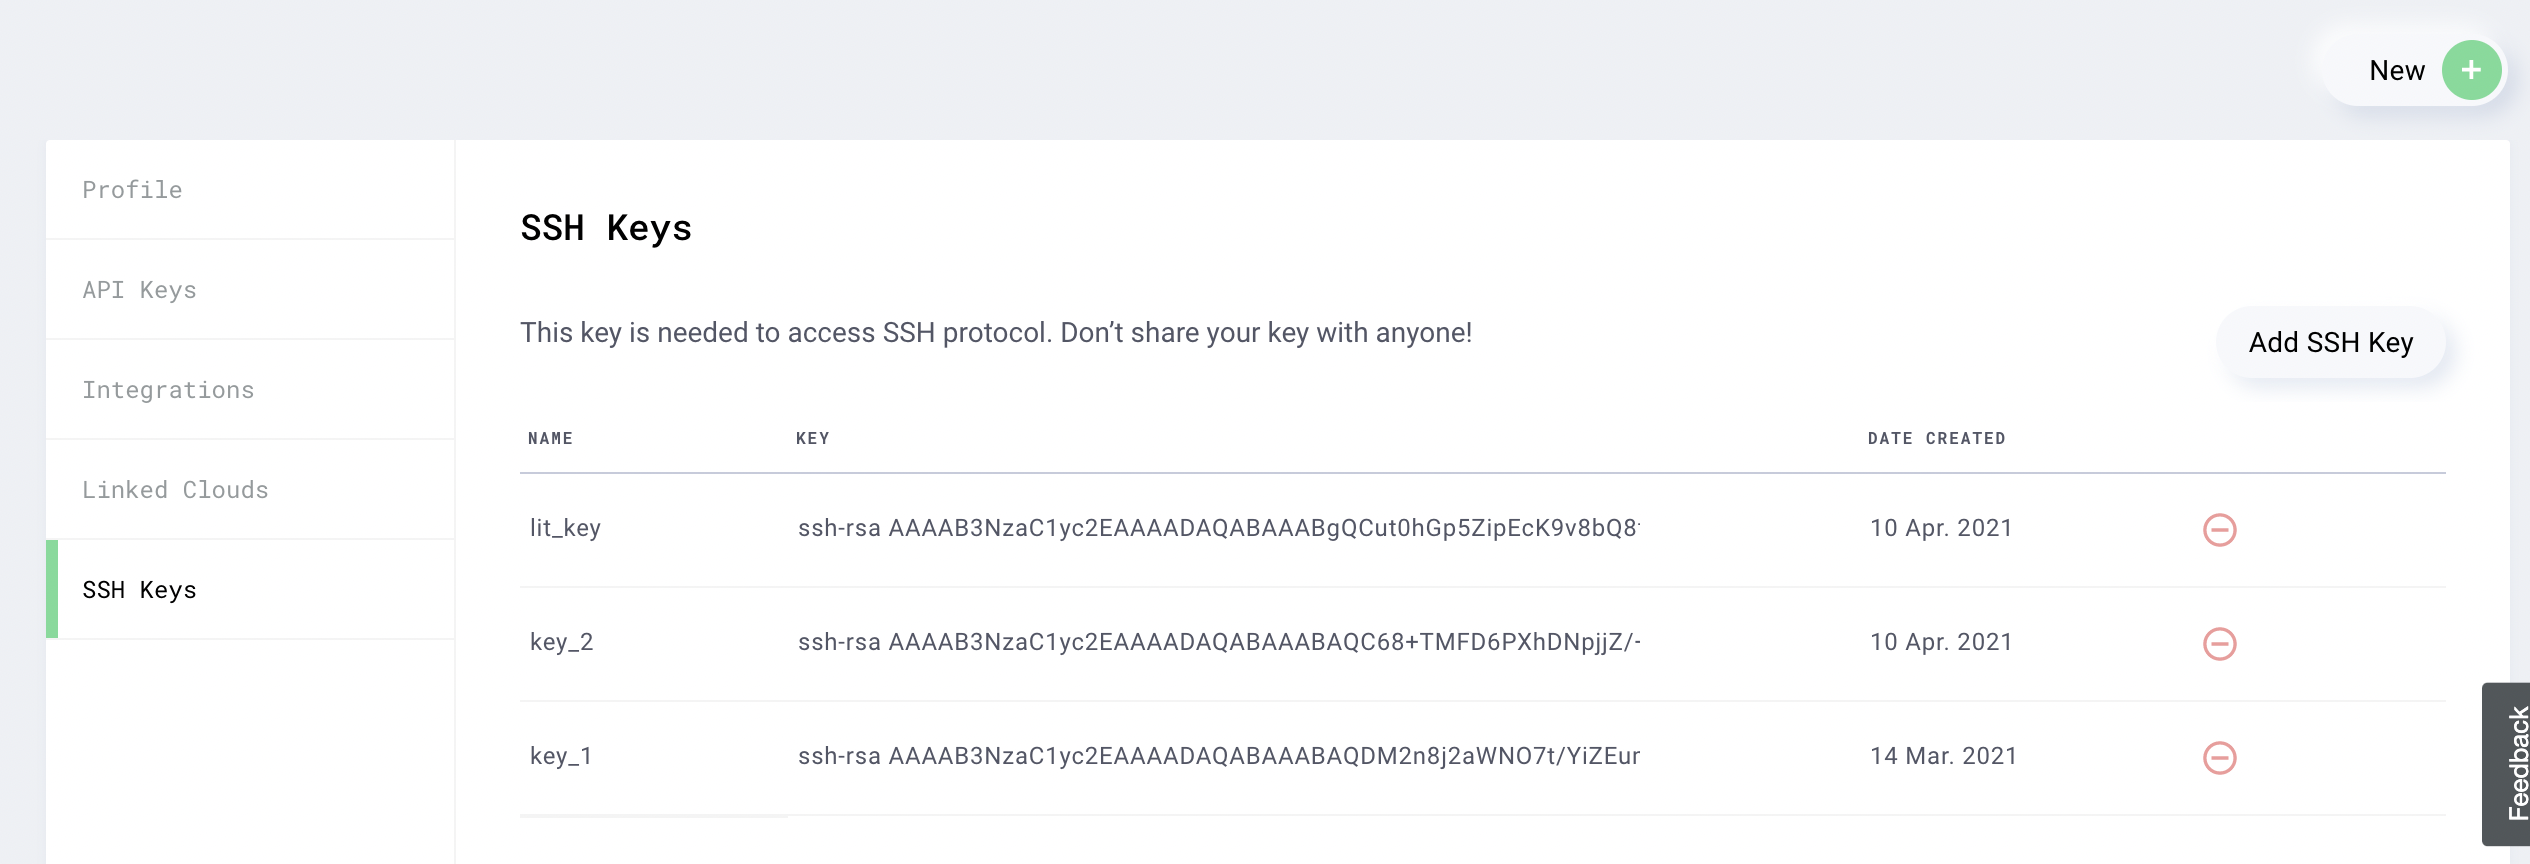Select the key_2 key string
2530x864 pixels.
[1219, 642]
